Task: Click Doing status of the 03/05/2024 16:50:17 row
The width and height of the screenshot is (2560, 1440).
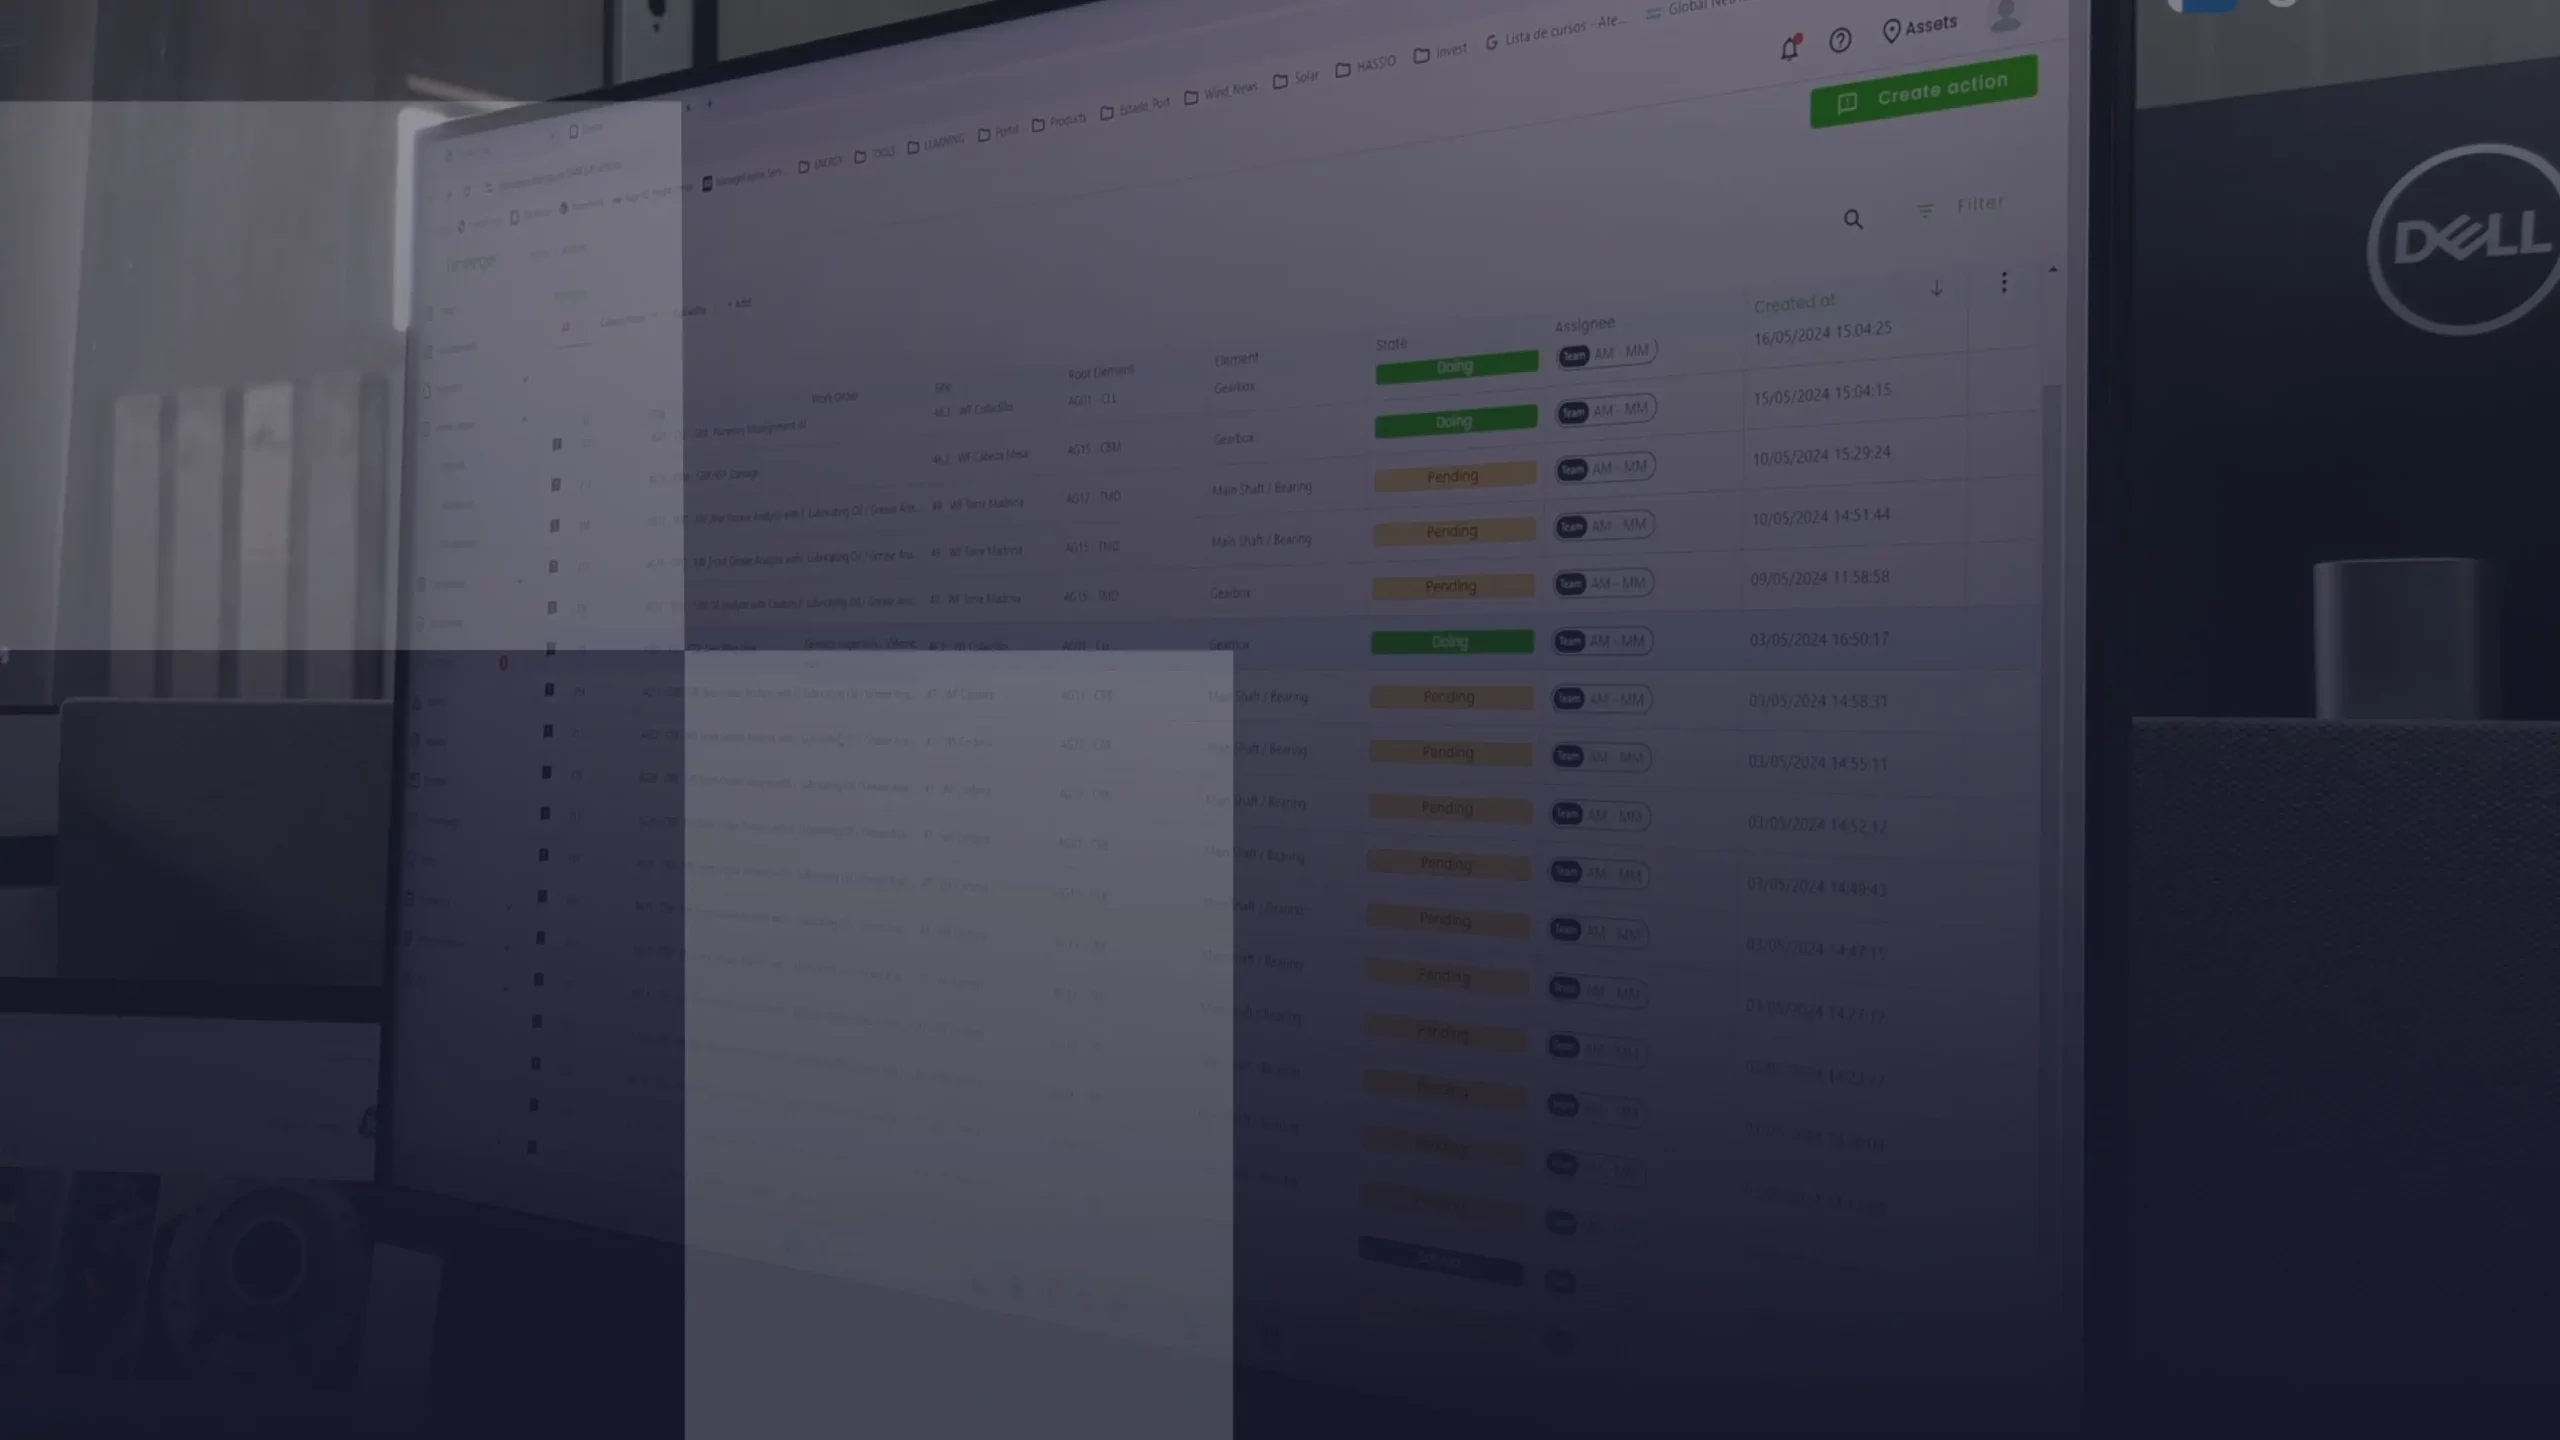Action: click(1451, 642)
